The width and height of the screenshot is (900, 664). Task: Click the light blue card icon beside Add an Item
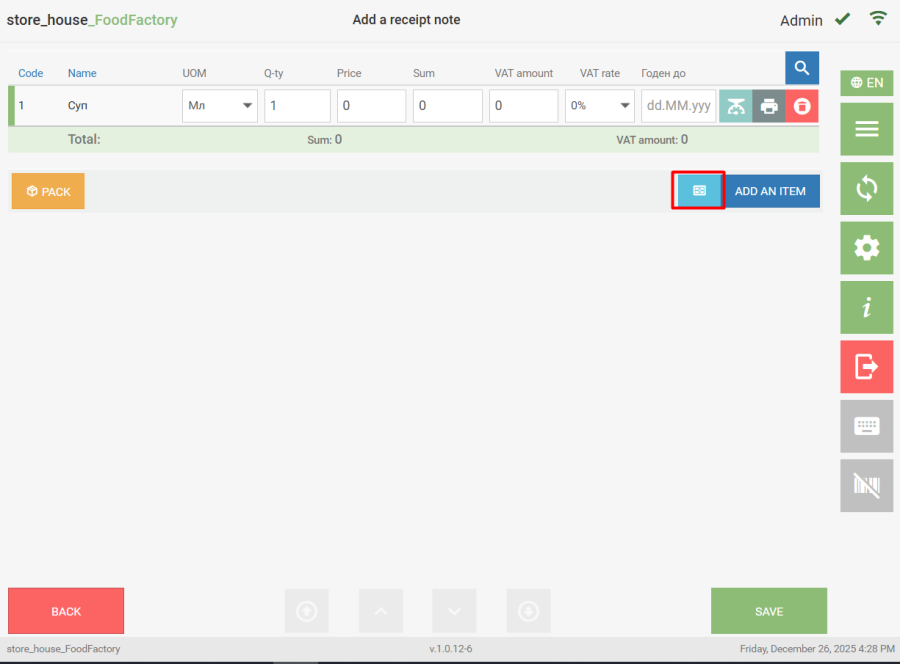[x=699, y=190]
